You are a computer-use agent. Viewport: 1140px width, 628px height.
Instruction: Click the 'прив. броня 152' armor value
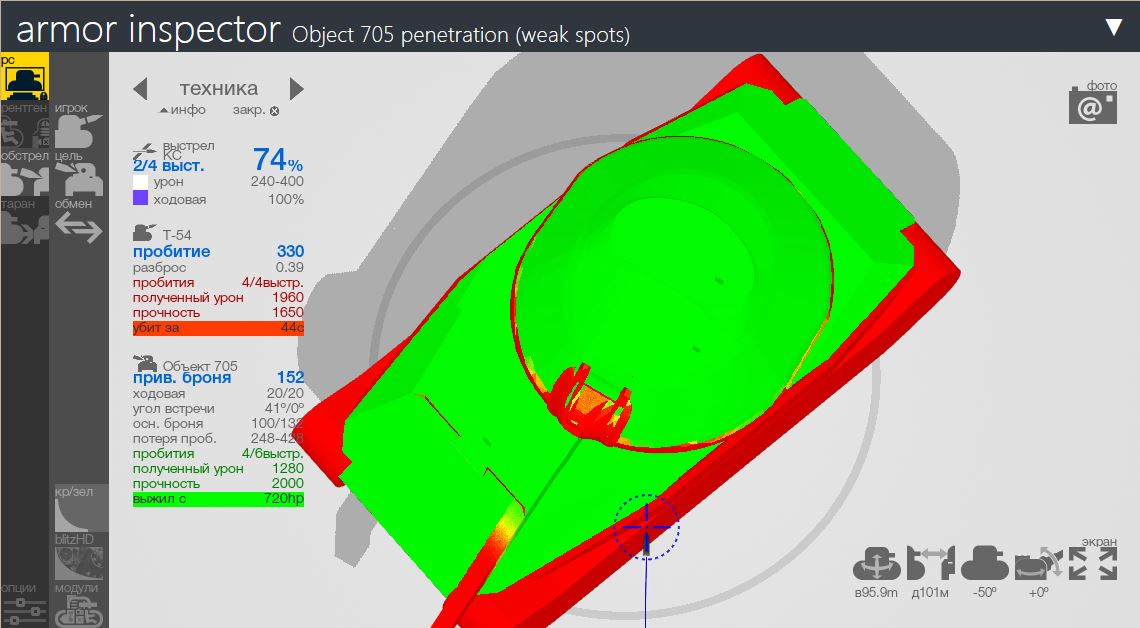[x=218, y=377]
